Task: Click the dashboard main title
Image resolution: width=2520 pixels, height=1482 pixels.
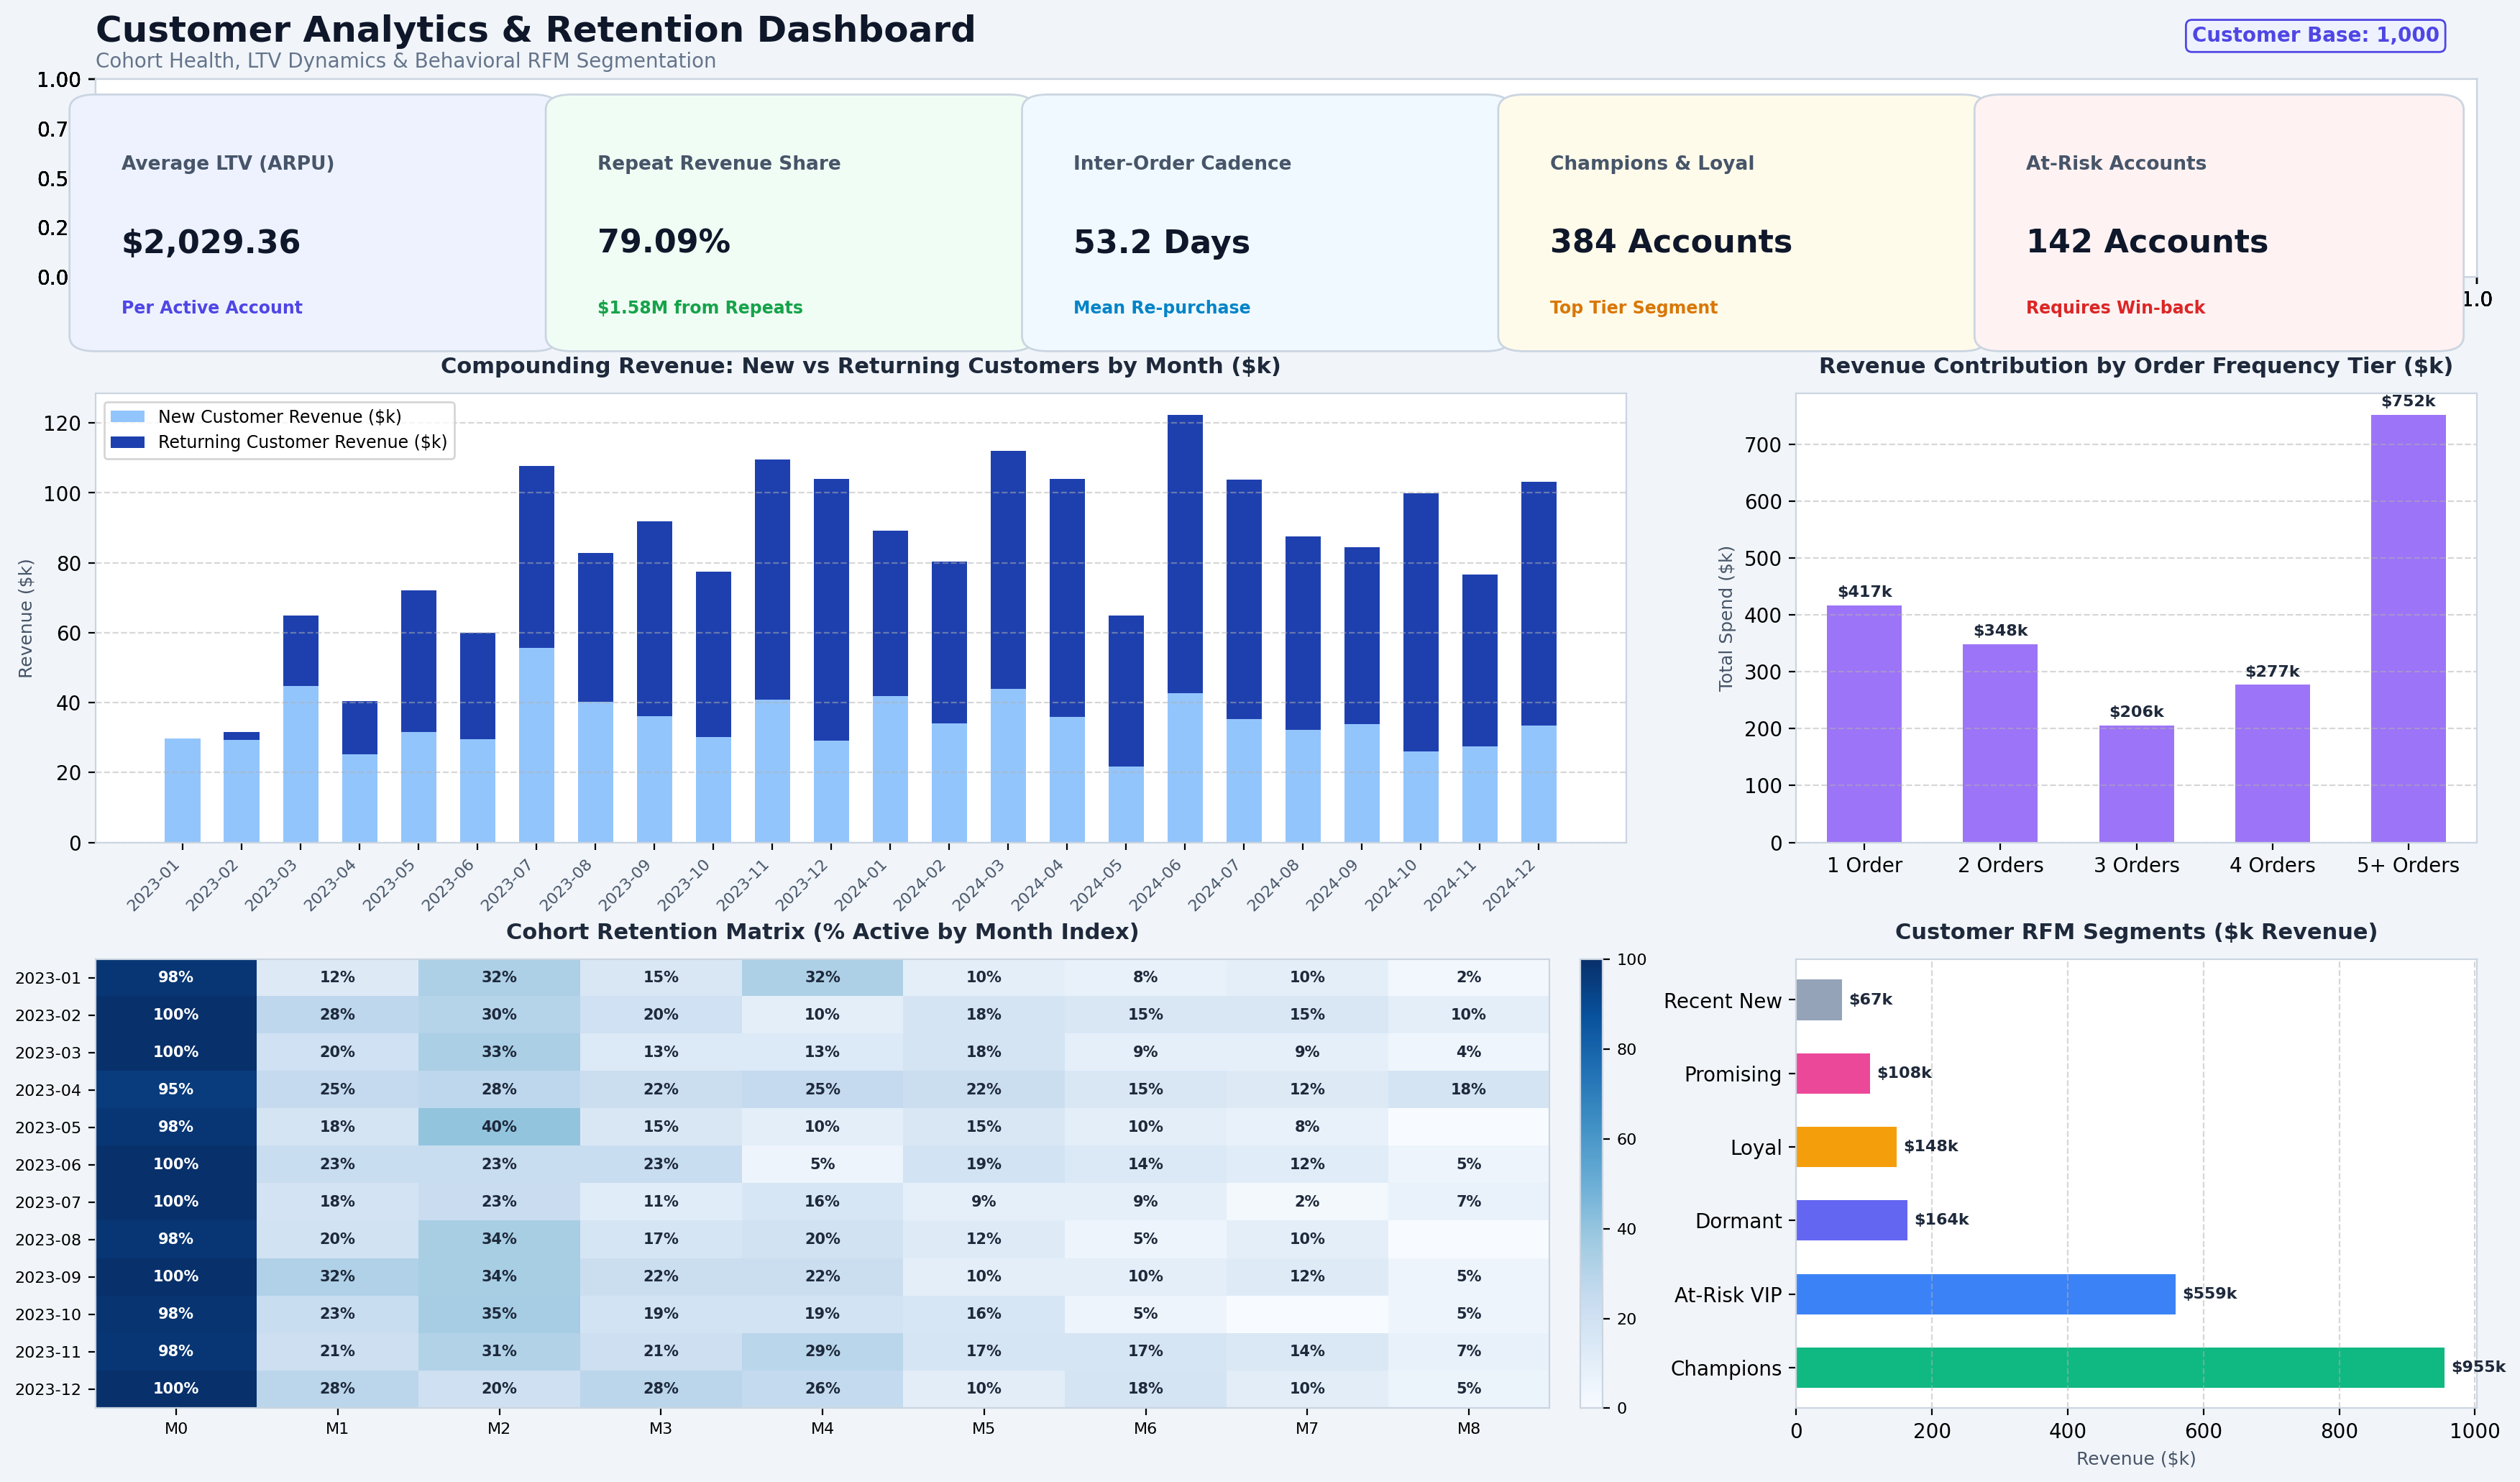Action: pyautogui.click(x=535, y=30)
